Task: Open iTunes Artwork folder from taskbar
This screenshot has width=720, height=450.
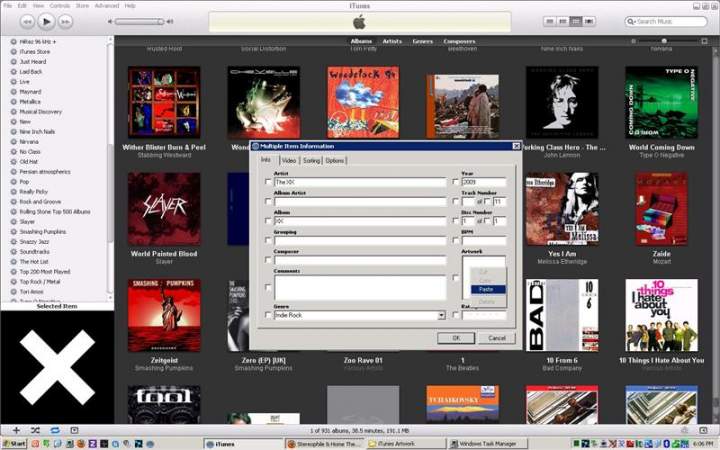Action: coord(405,444)
